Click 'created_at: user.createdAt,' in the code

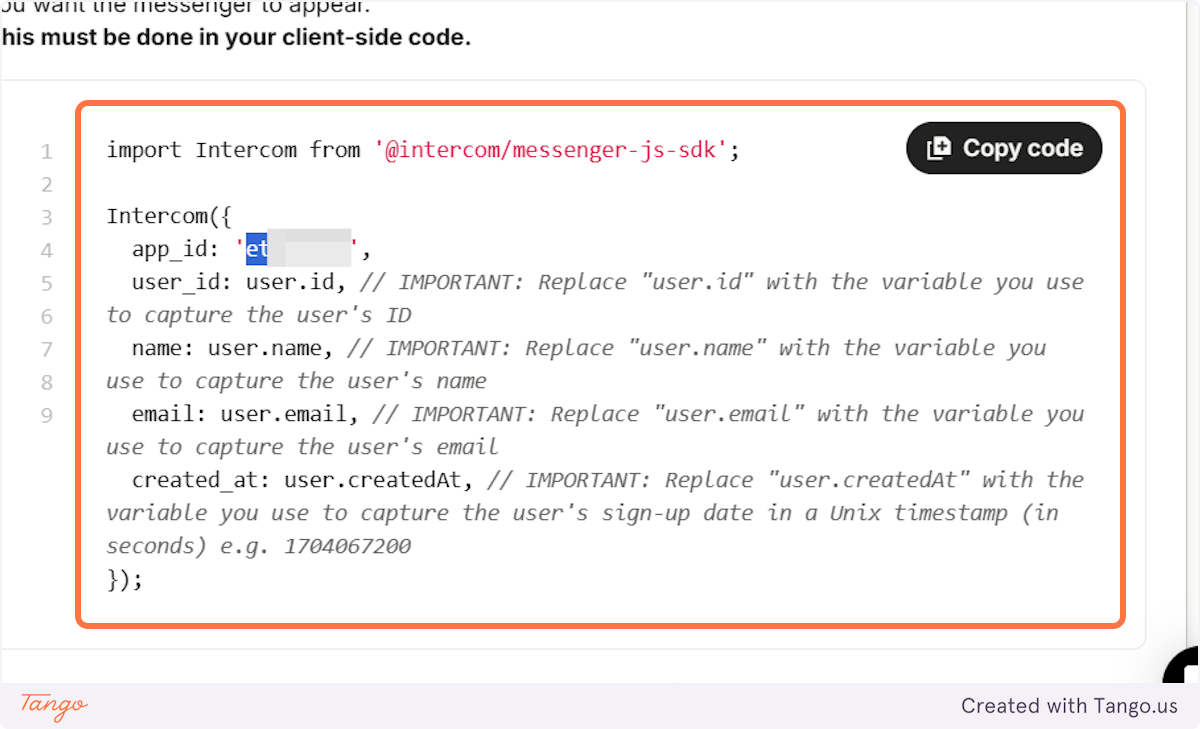click(x=303, y=480)
